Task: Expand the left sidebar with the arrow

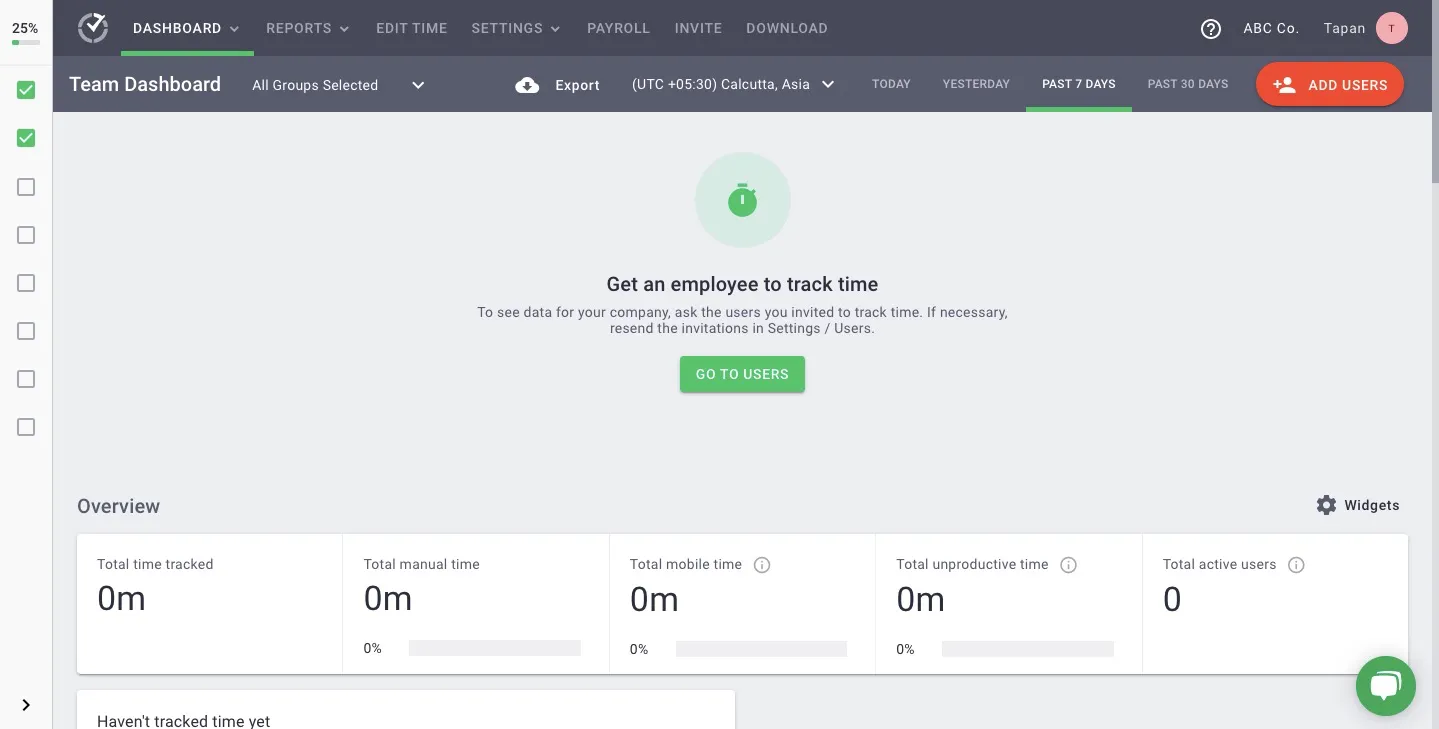Action: [26, 705]
